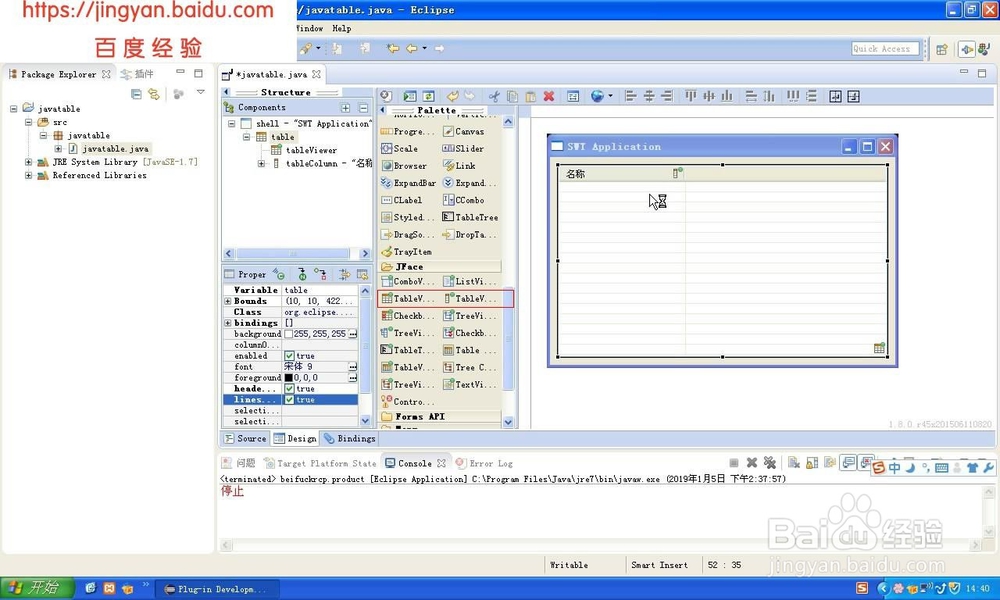This screenshot has height=600, width=1000.
Task: Click the Windows Start button
Action: click(36, 588)
